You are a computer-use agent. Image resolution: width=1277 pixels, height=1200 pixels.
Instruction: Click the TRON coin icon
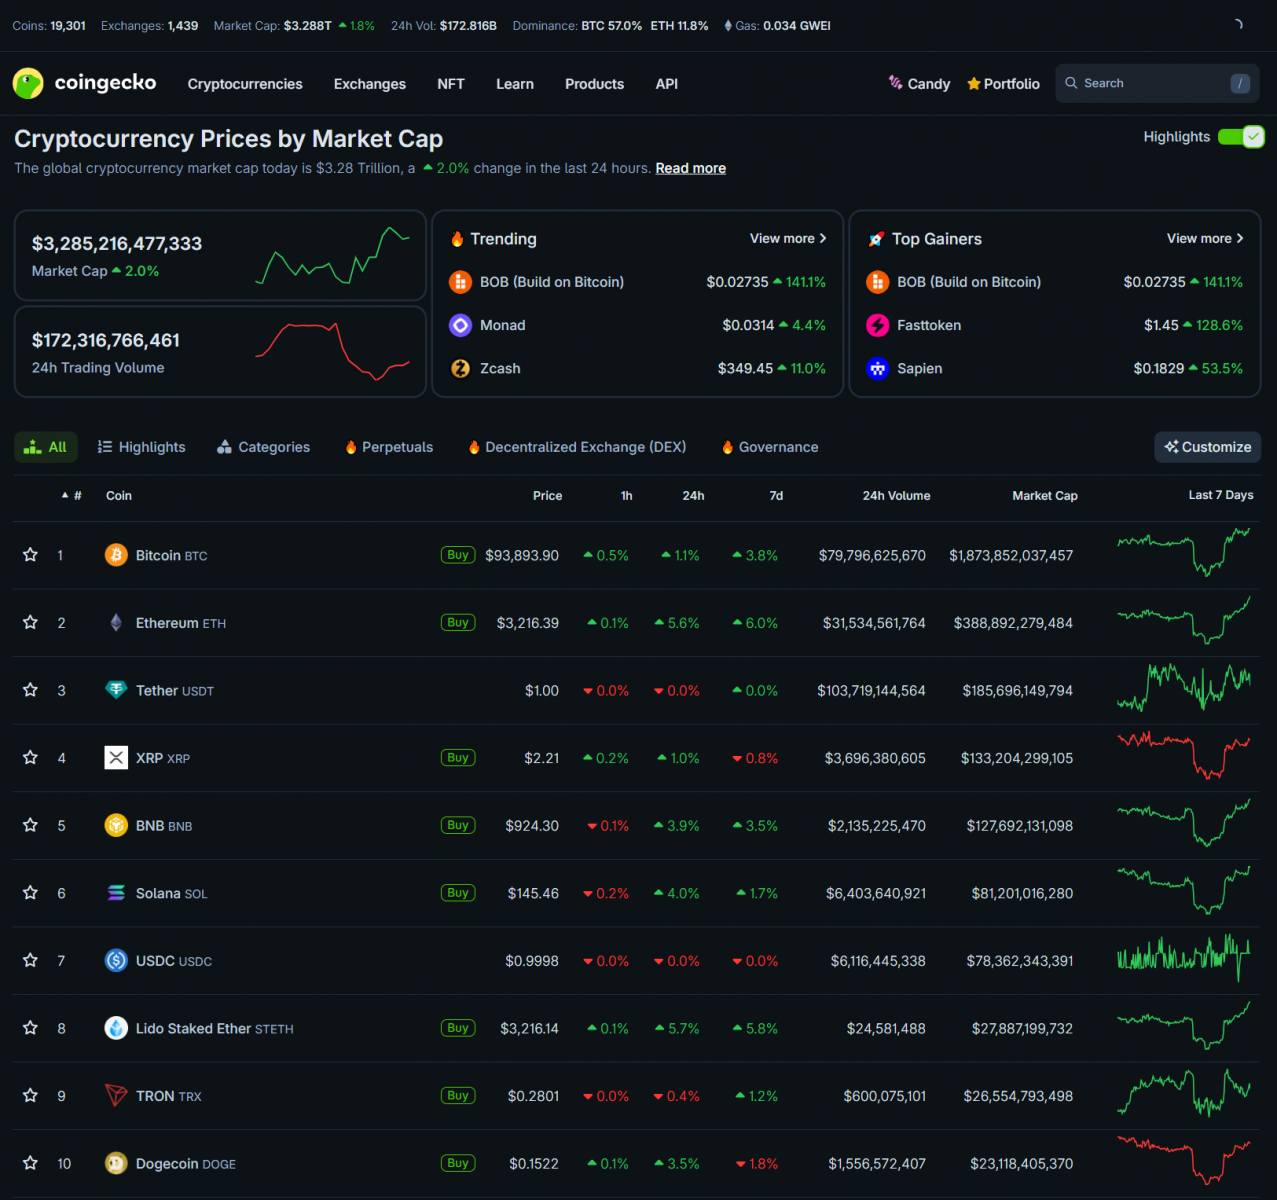116,1096
